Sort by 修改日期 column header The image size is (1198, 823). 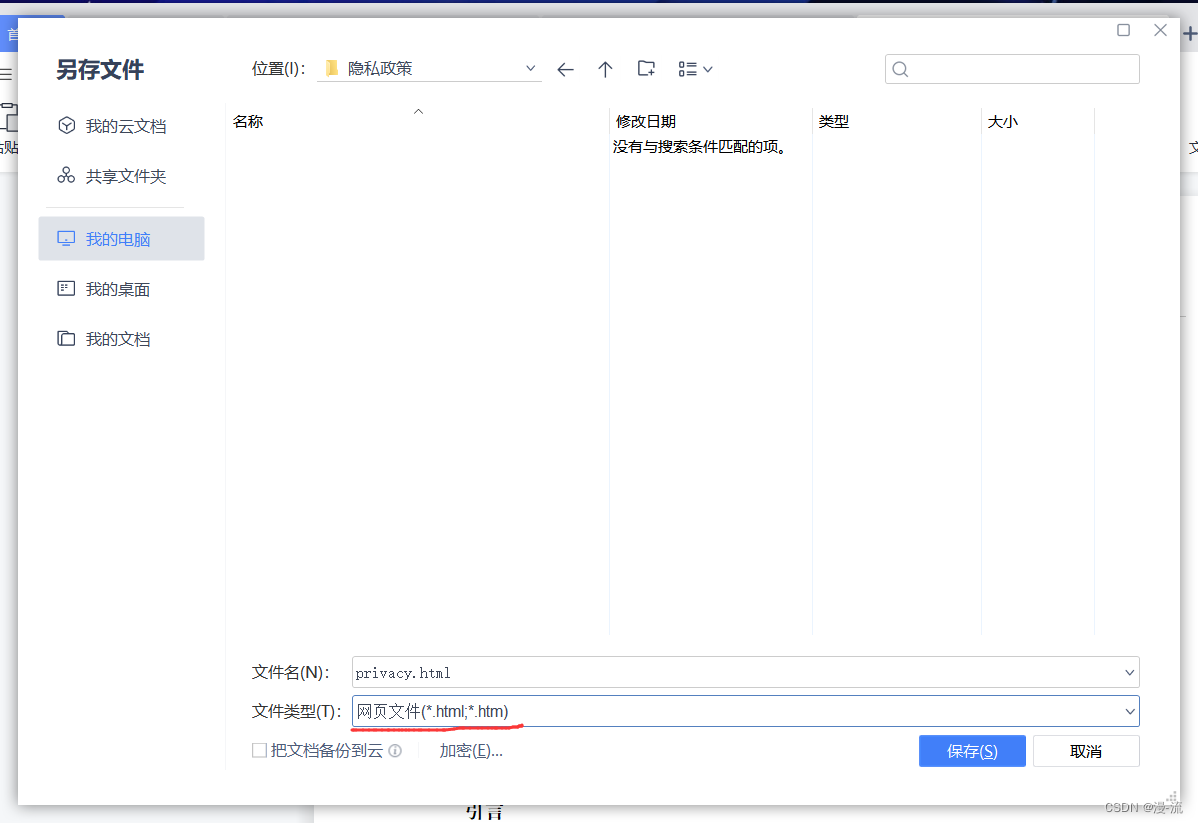pyautogui.click(x=646, y=122)
